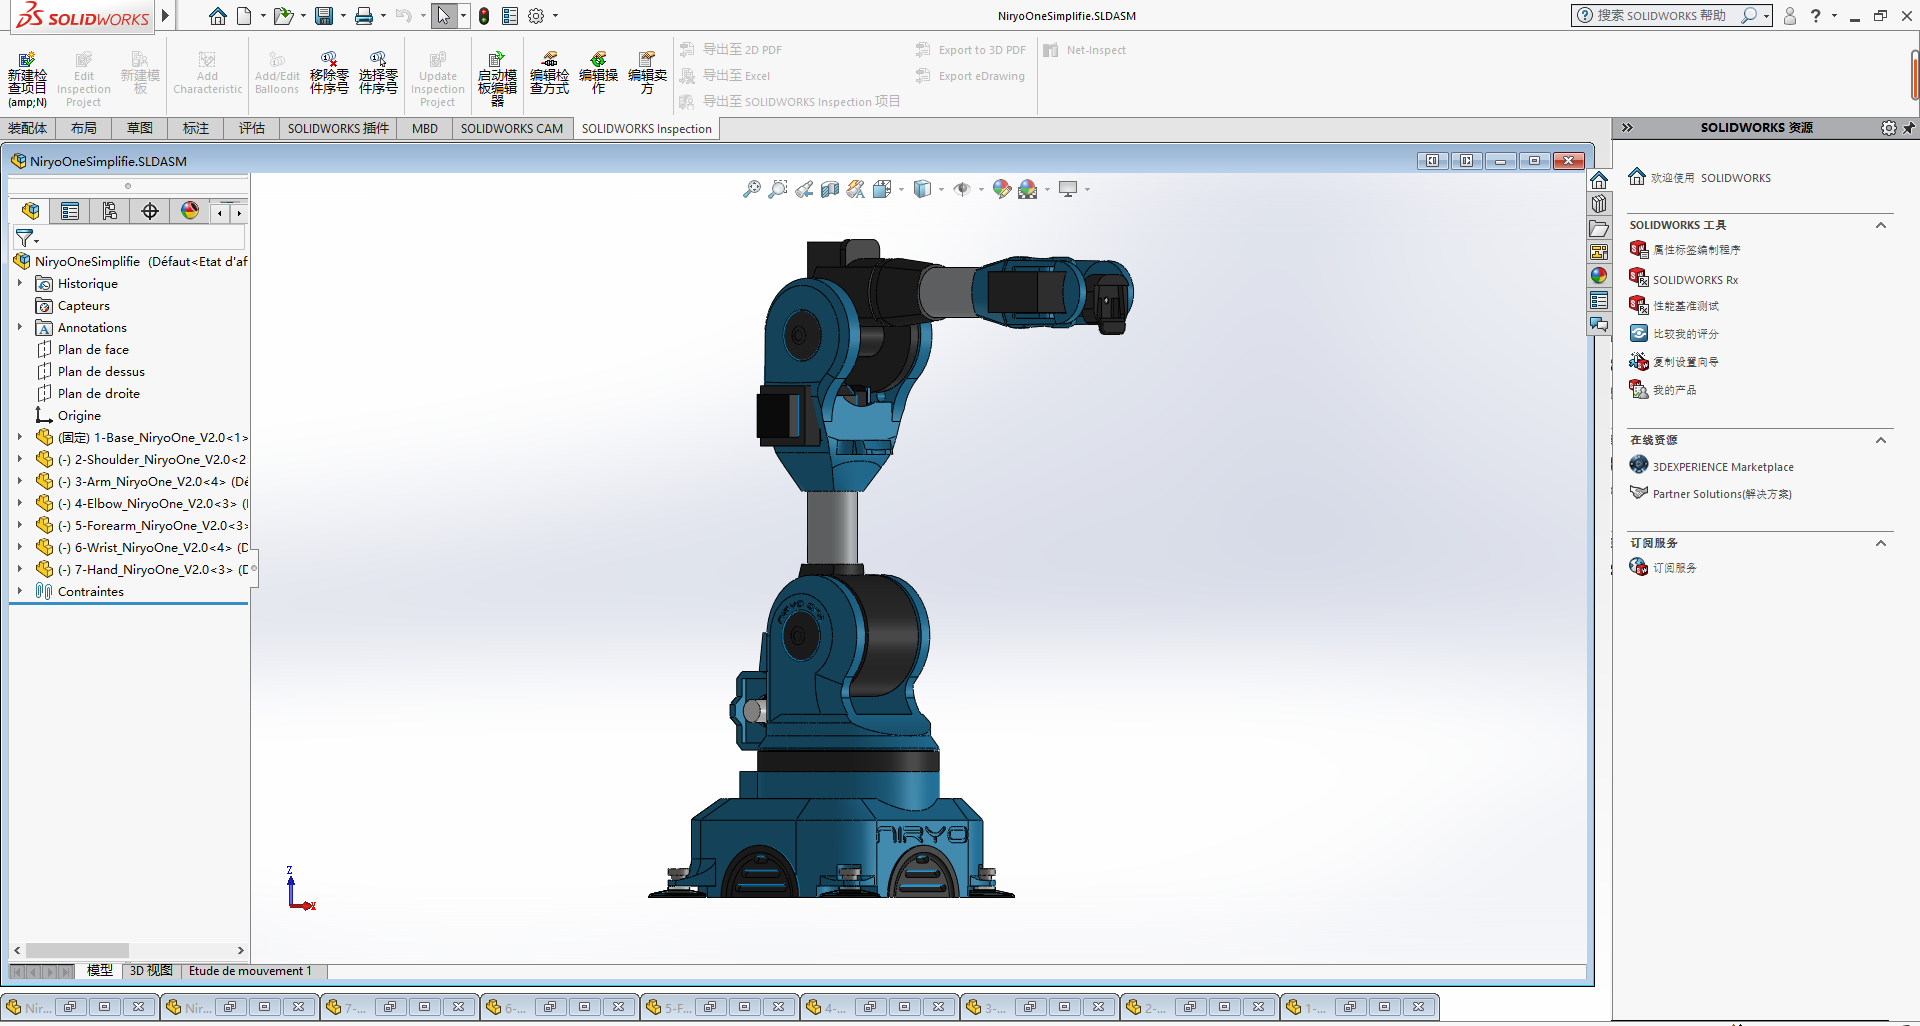The height and width of the screenshot is (1026, 1920).
Task: Activate the Section View tool
Action: pos(829,189)
